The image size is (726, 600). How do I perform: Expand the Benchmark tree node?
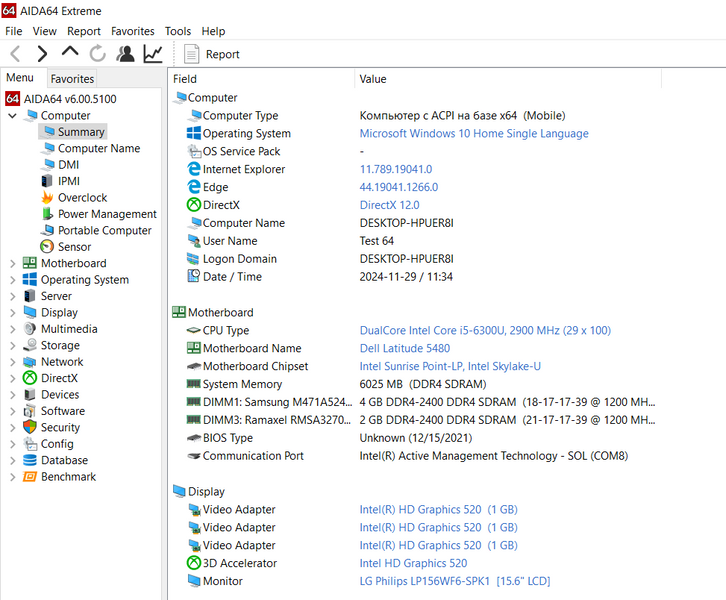pyautogui.click(x=13, y=477)
